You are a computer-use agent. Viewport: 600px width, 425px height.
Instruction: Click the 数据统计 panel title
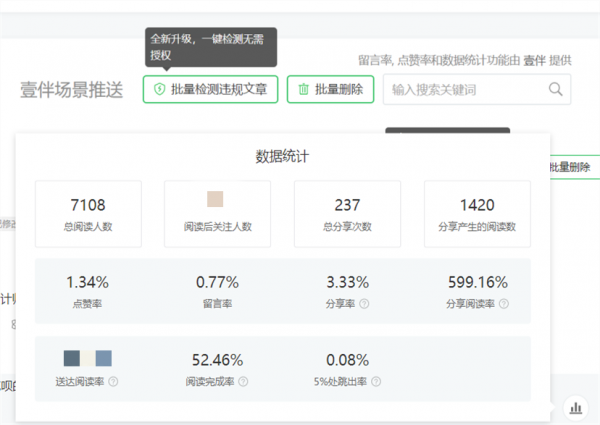coord(282,156)
